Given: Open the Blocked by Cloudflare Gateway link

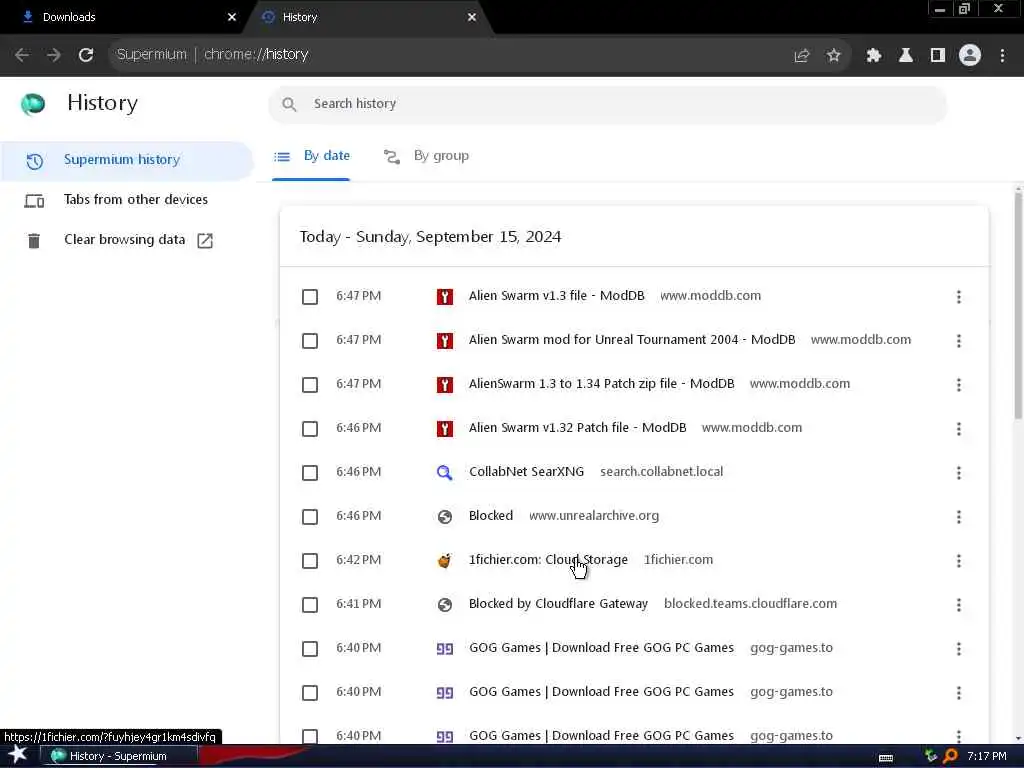Looking at the screenshot, I should coord(558,604).
